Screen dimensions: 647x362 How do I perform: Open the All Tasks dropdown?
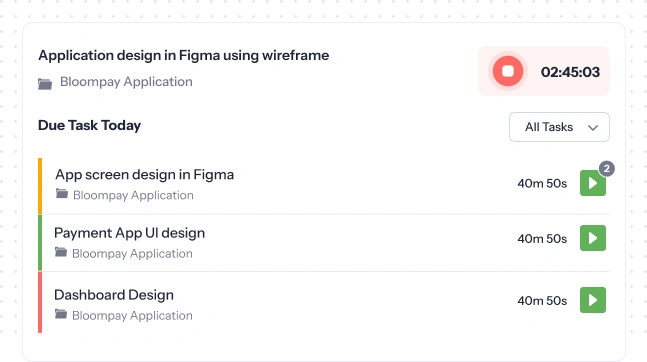click(559, 127)
